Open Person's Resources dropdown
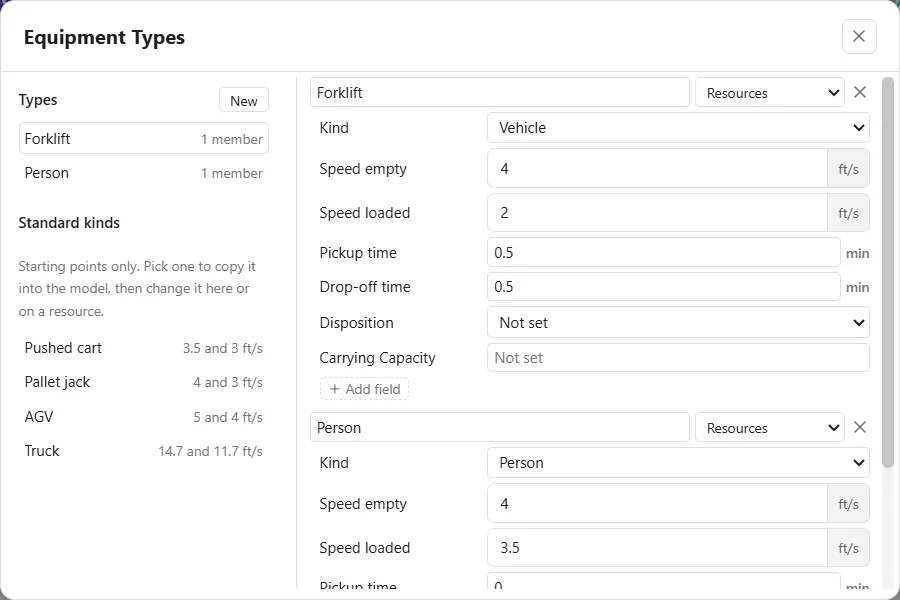 [769, 428]
